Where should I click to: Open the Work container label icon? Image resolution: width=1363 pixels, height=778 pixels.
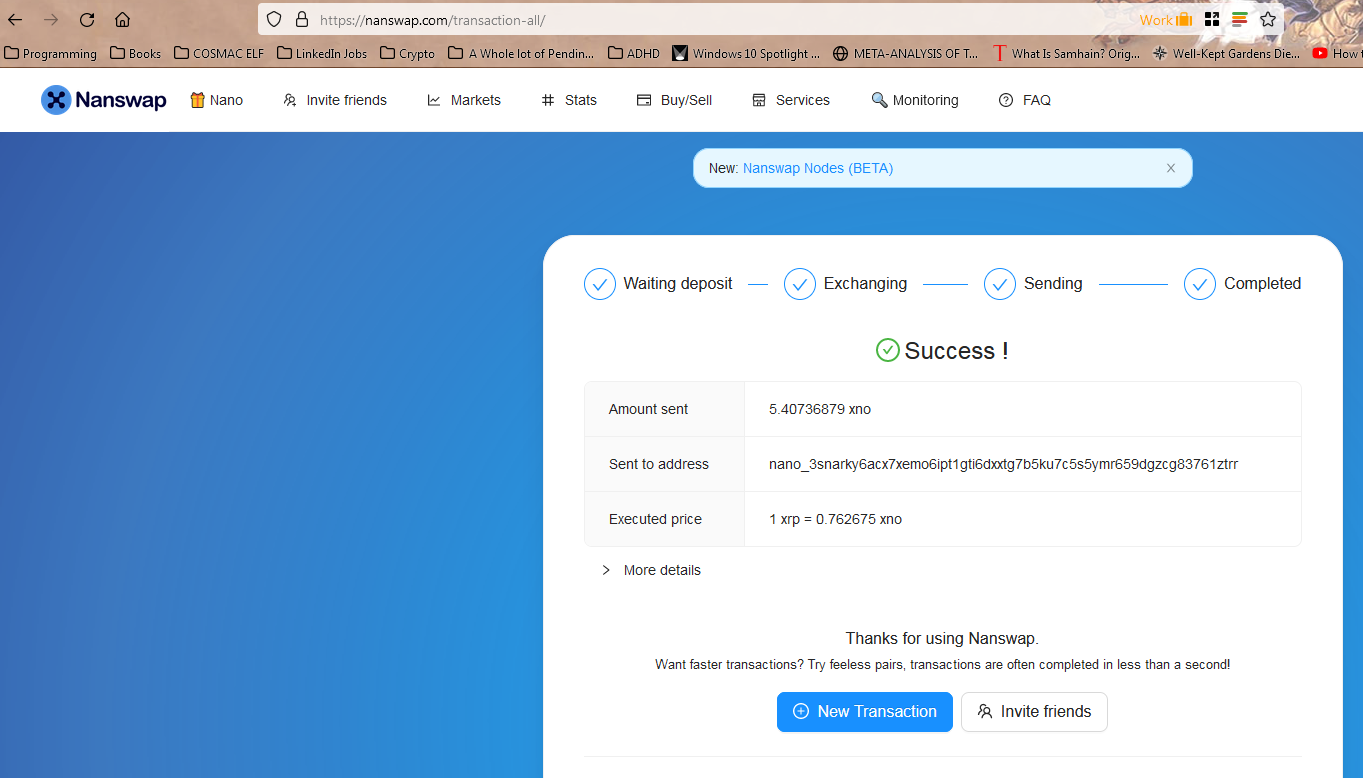tap(1166, 20)
